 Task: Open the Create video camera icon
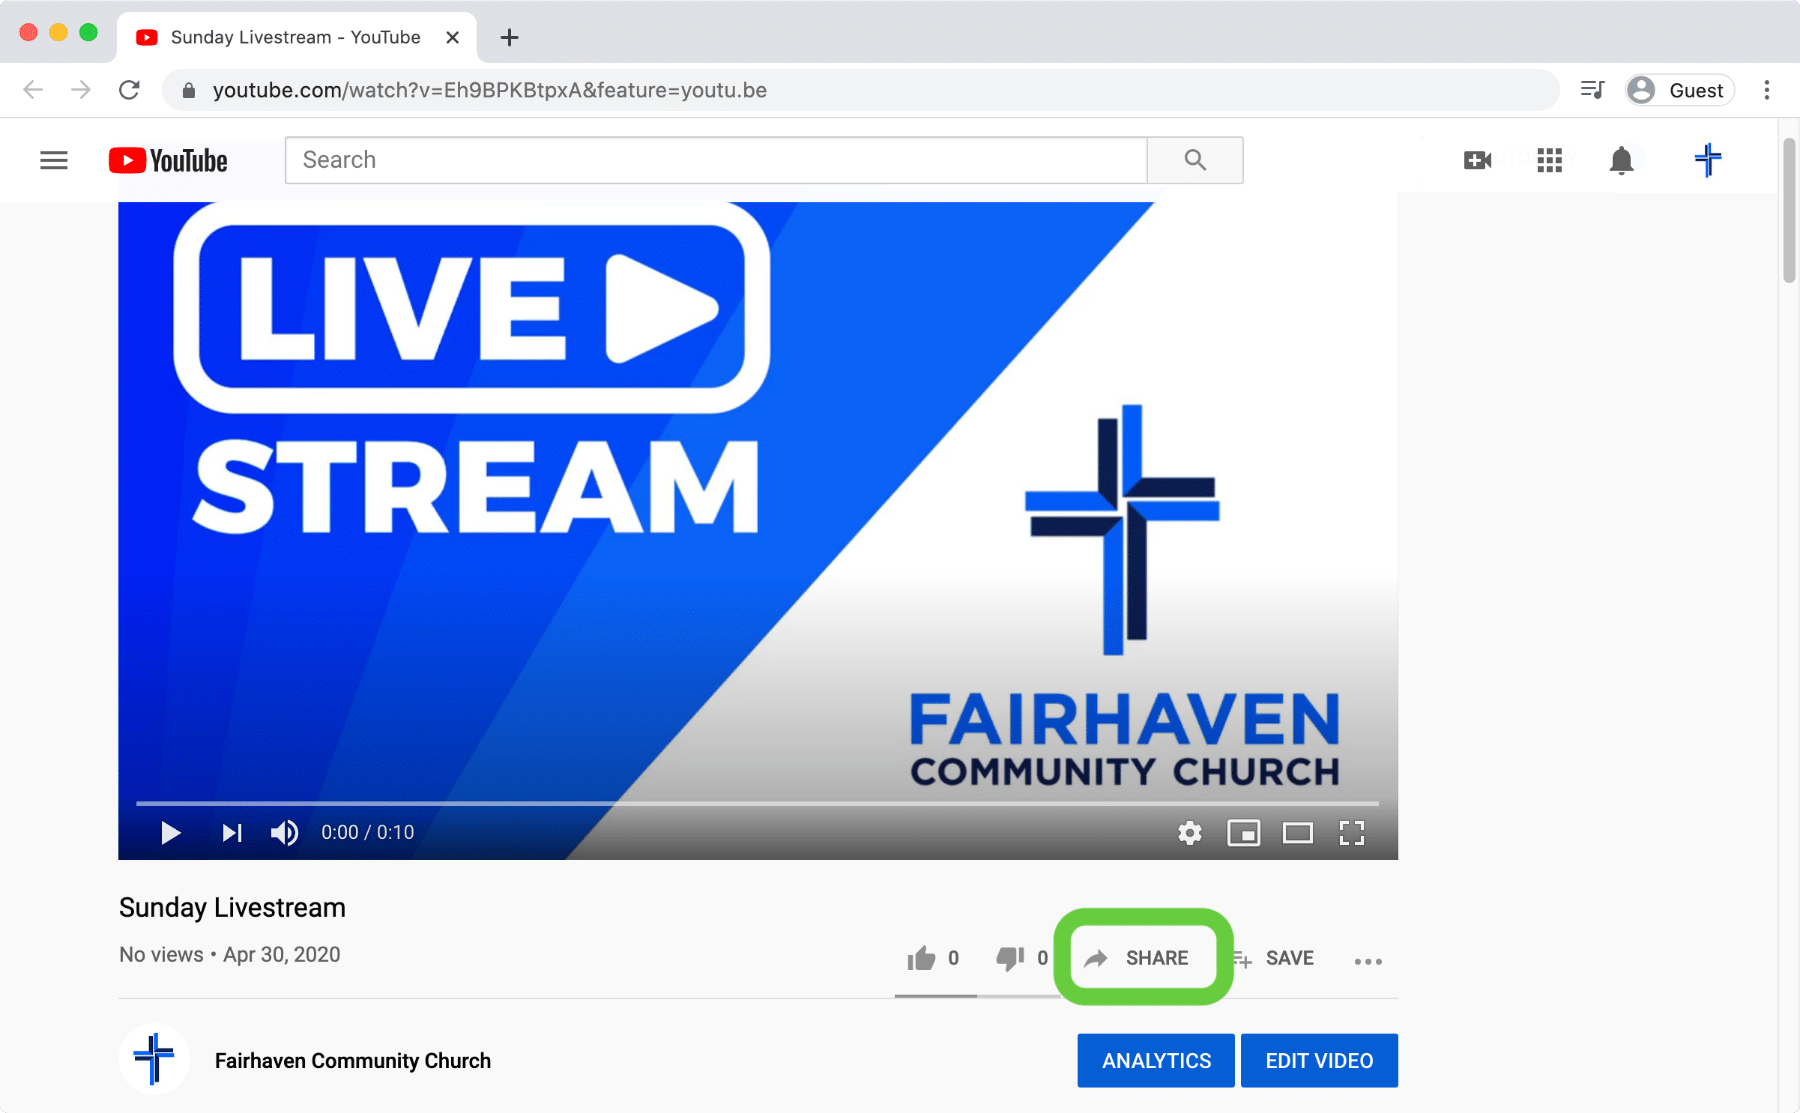pos(1477,160)
